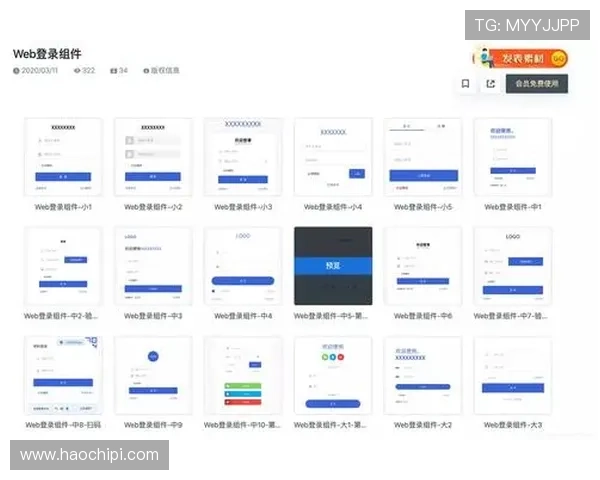Click the orange GO banner button
Image resolution: width=600 pixels, height=480 pixels.
coord(521,59)
